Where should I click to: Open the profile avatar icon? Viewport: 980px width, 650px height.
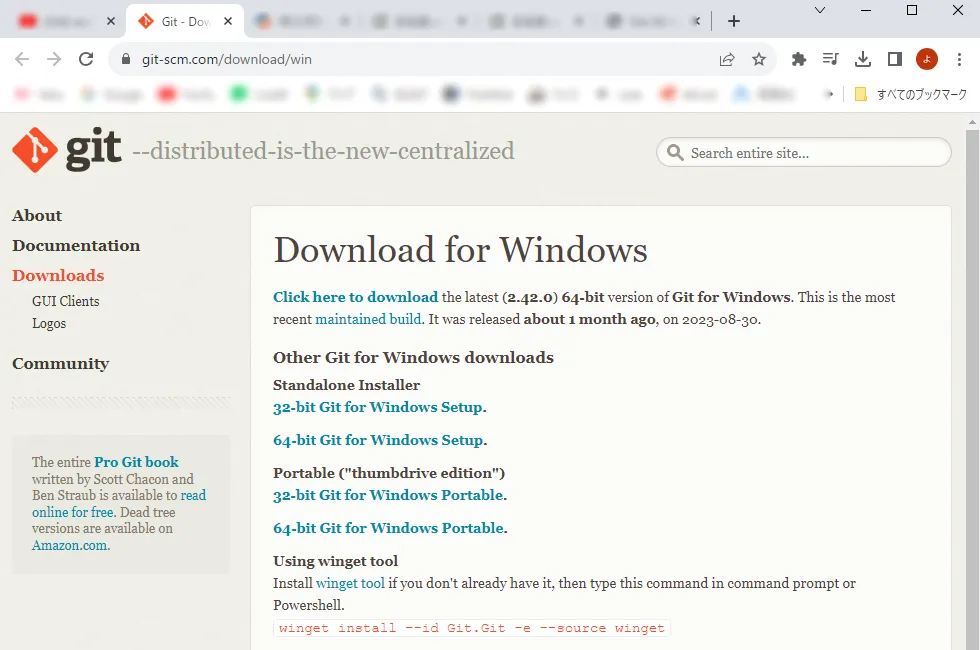pos(927,59)
